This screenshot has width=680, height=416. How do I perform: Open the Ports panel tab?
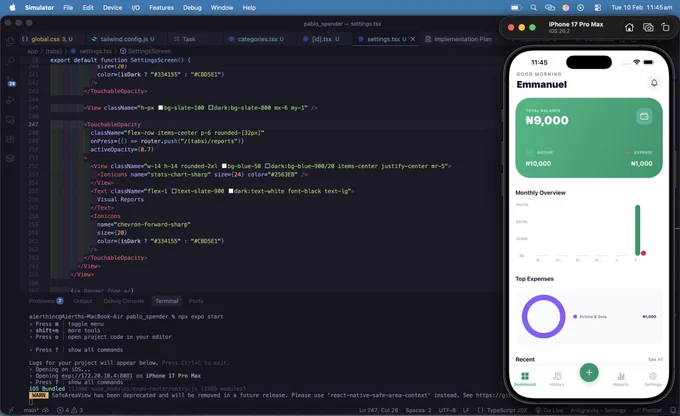[x=196, y=301]
